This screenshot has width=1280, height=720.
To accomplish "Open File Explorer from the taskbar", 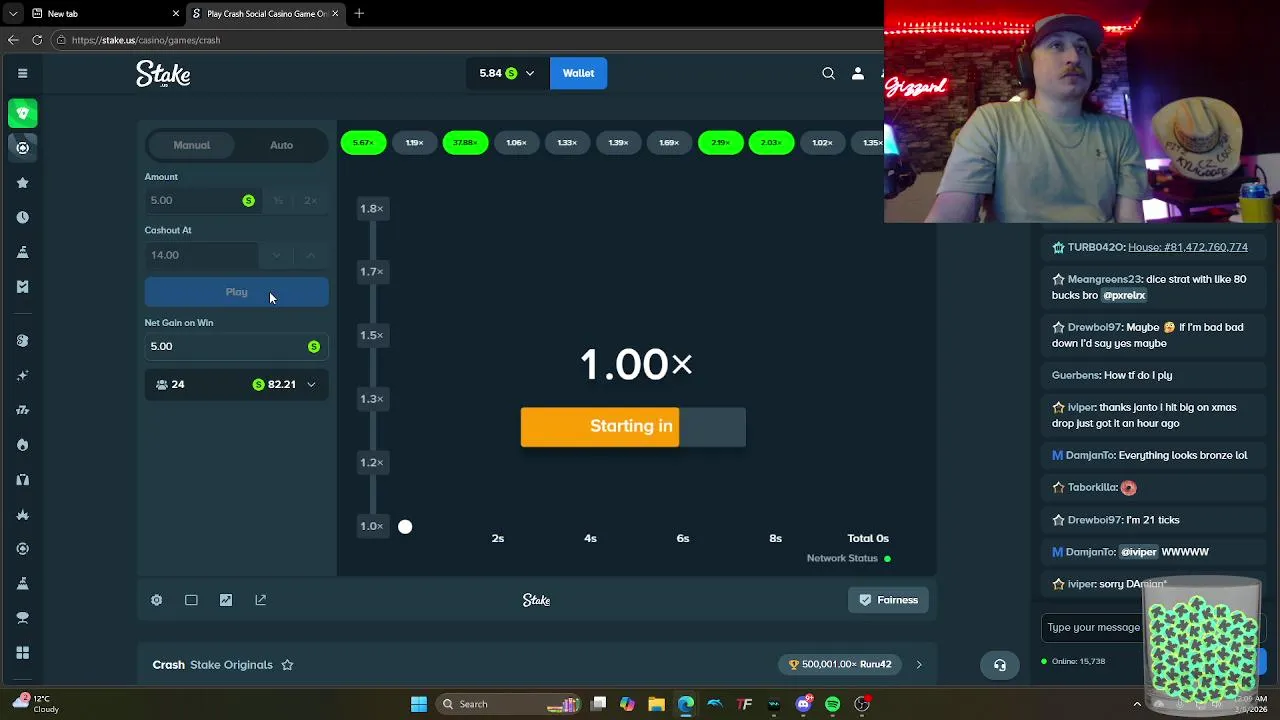I will tap(656, 704).
